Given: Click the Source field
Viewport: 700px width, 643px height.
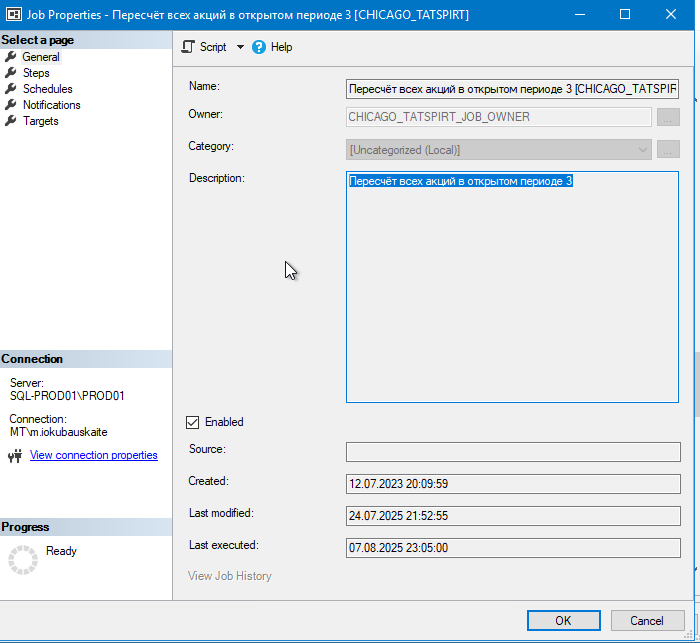Looking at the screenshot, I should click(x=513, y=452).
